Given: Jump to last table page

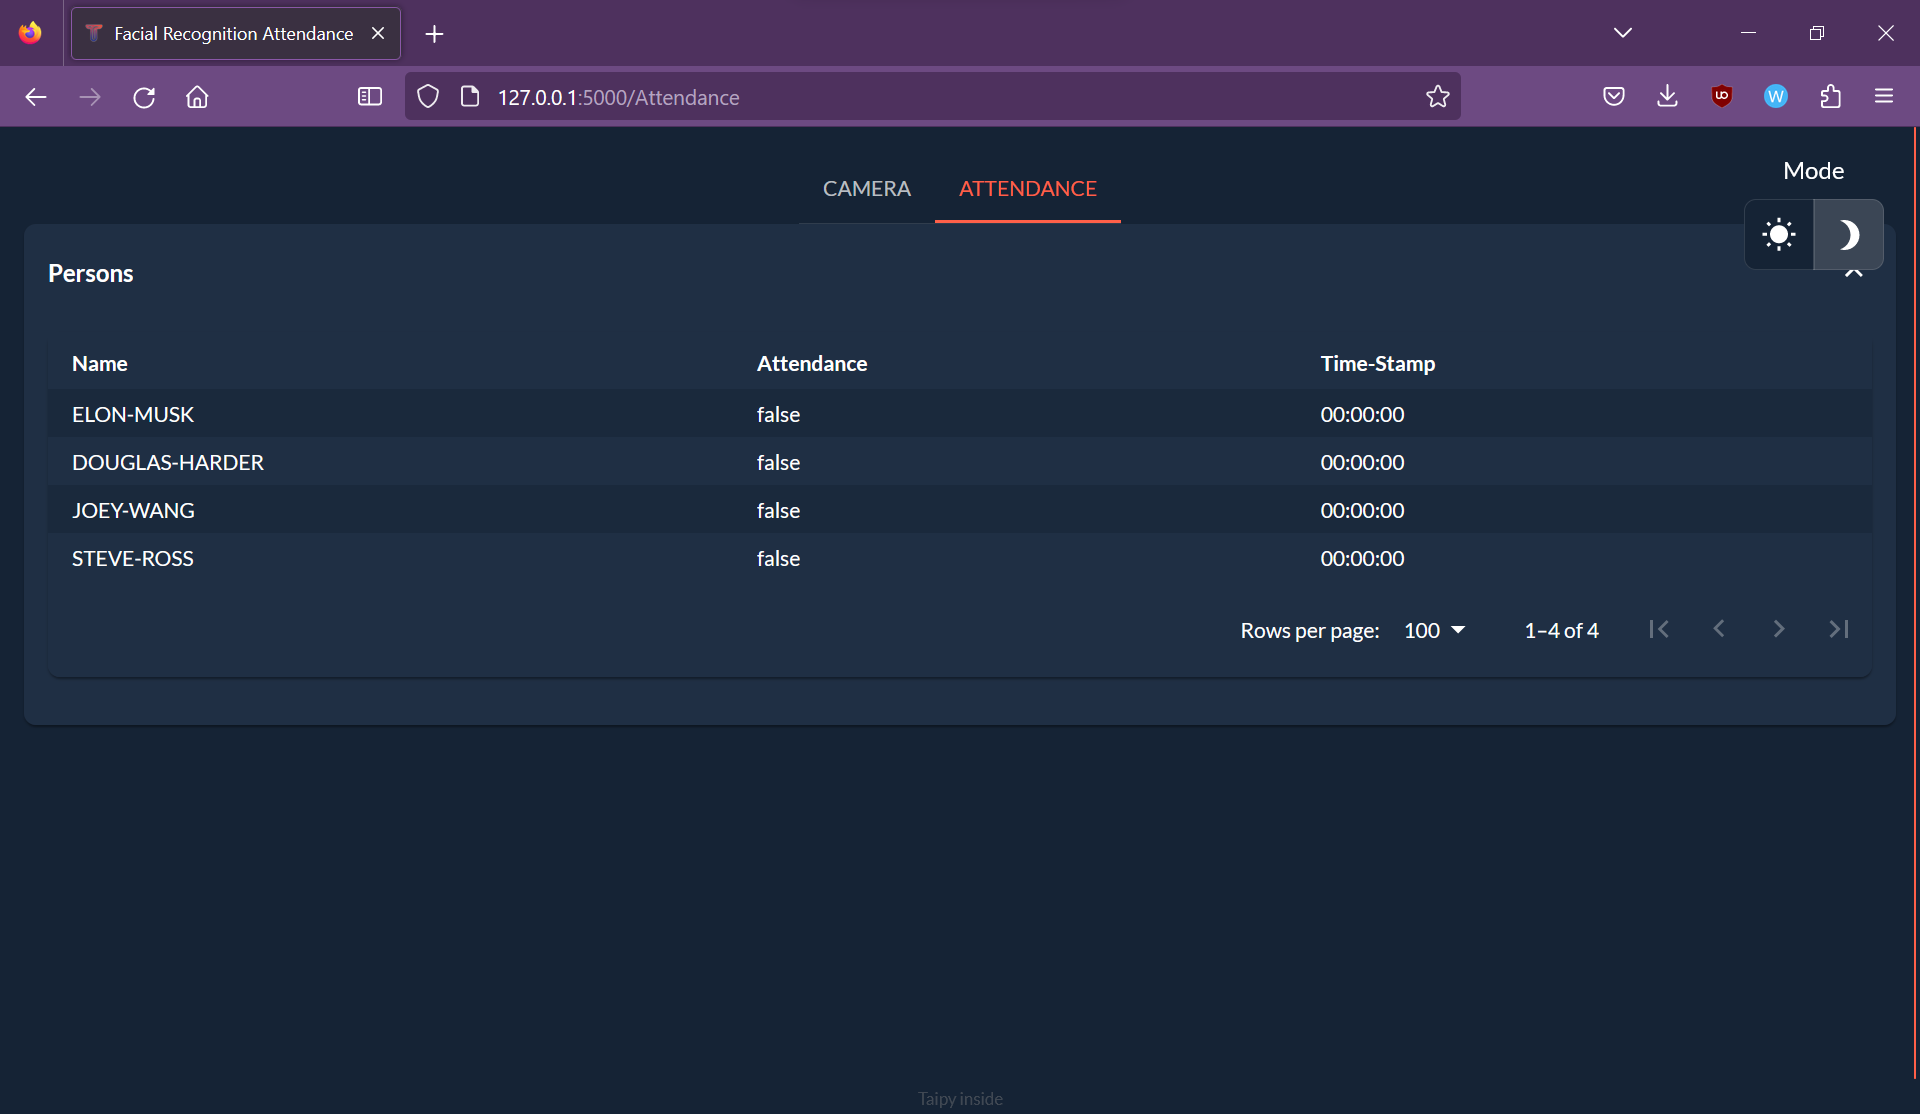Looking at the screenshot, I should pyautogui.click(x=1838, y=629).
